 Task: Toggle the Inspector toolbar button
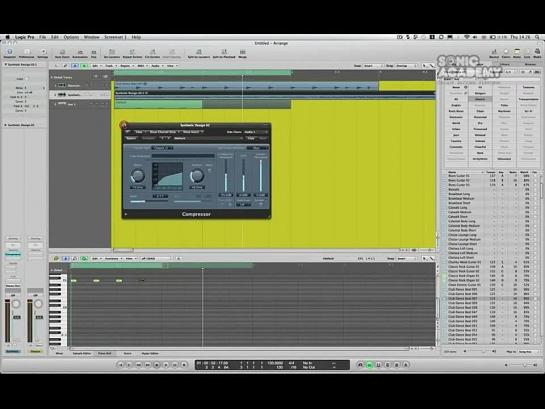(9, 53)
